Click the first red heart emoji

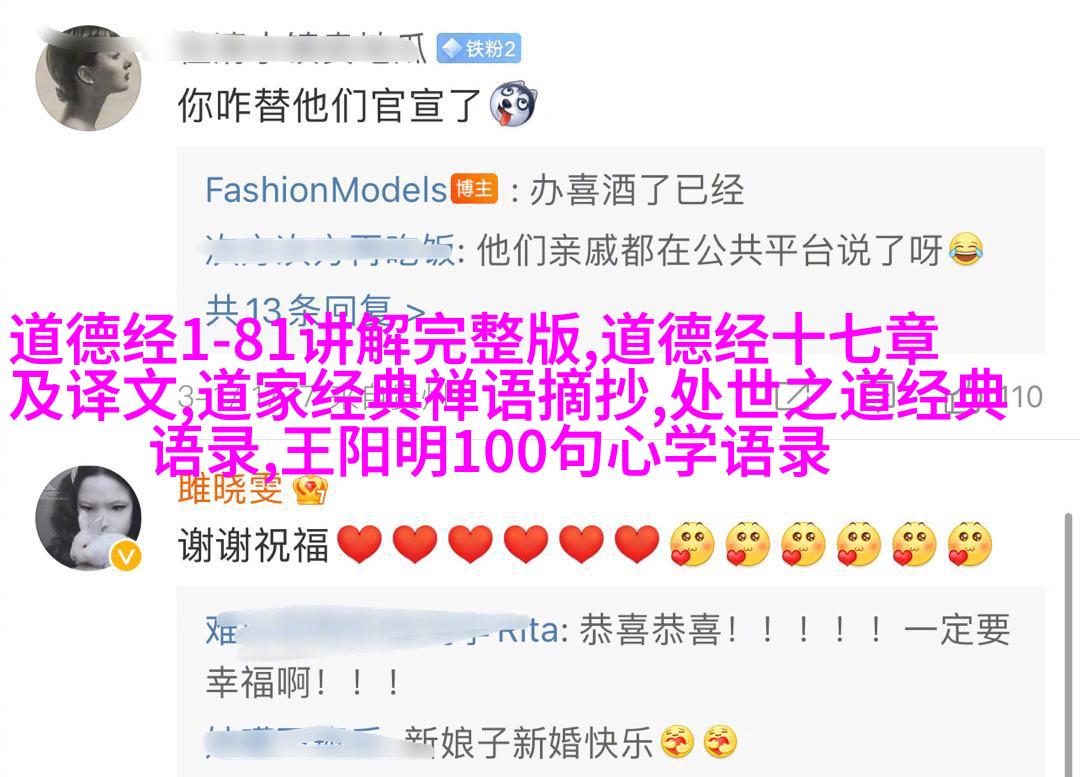(360, 545)
